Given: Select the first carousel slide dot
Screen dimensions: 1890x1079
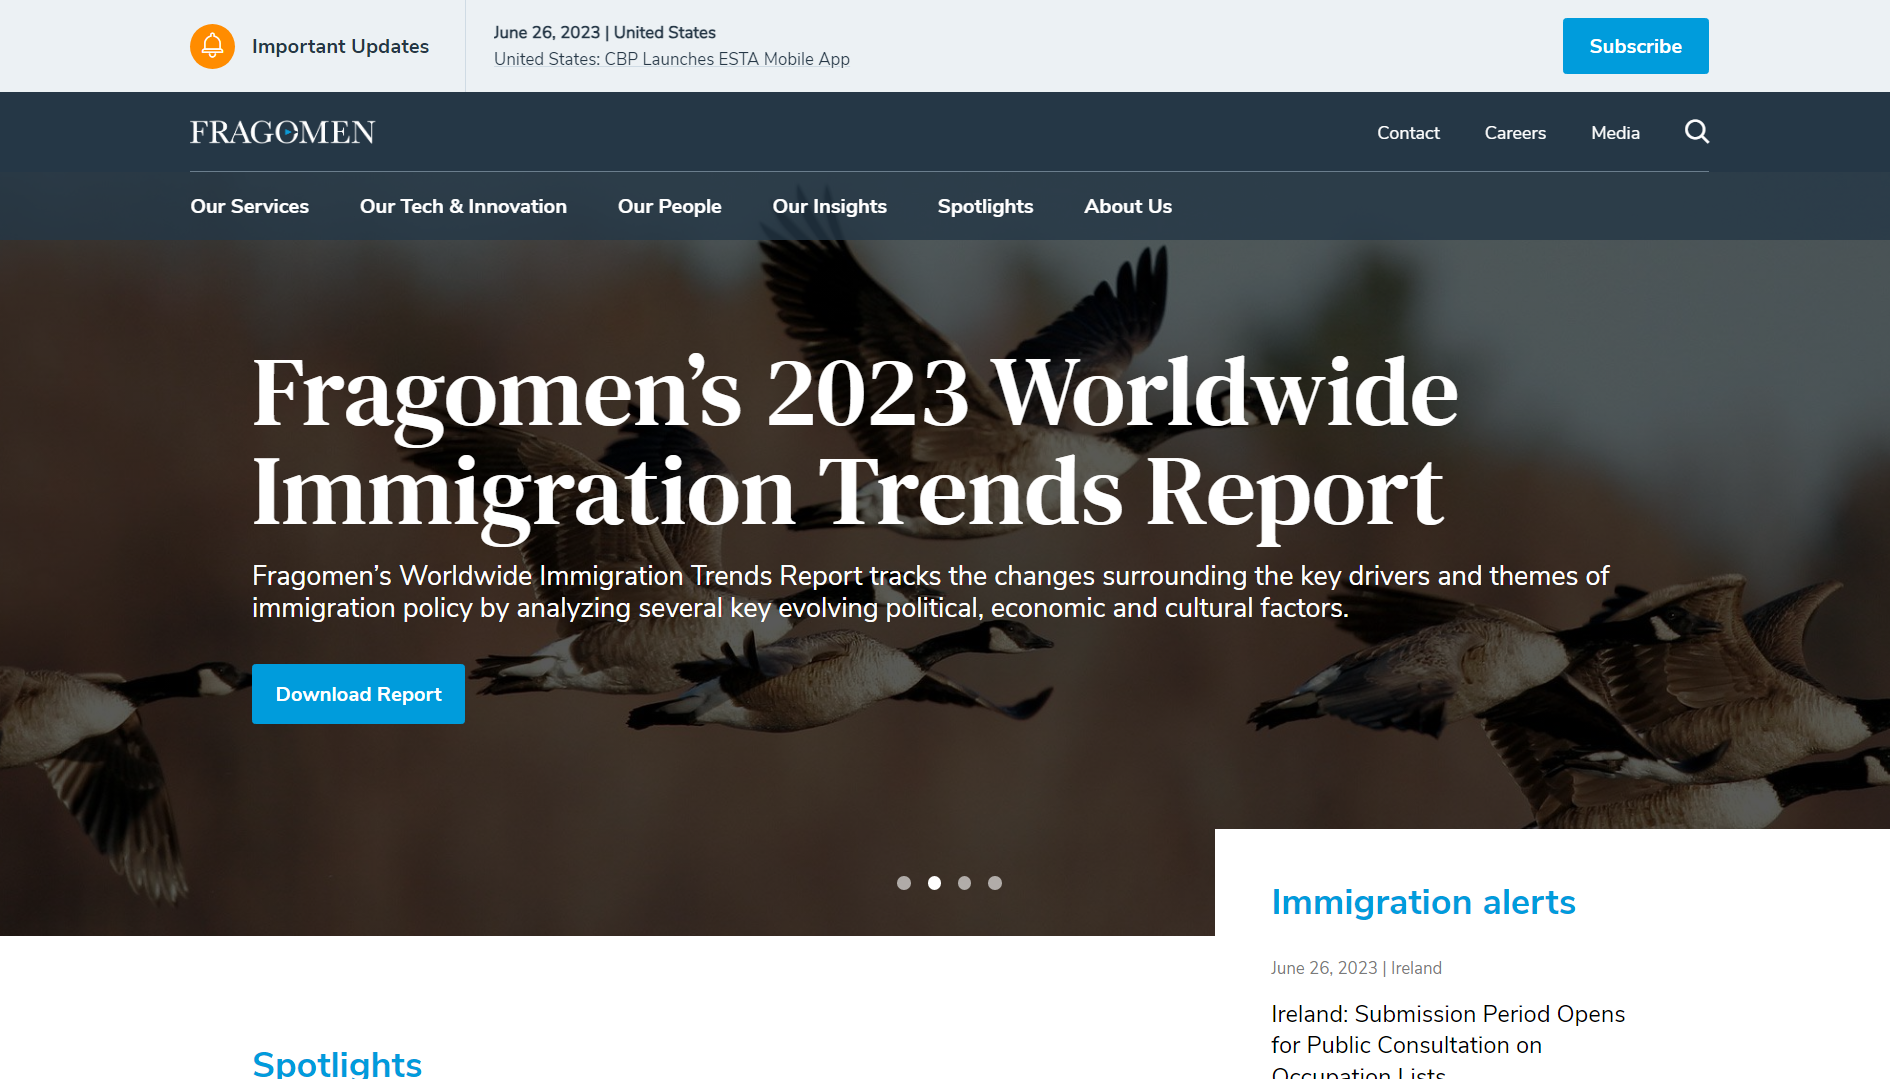Looking at the screenshot, I should [904, 883].
